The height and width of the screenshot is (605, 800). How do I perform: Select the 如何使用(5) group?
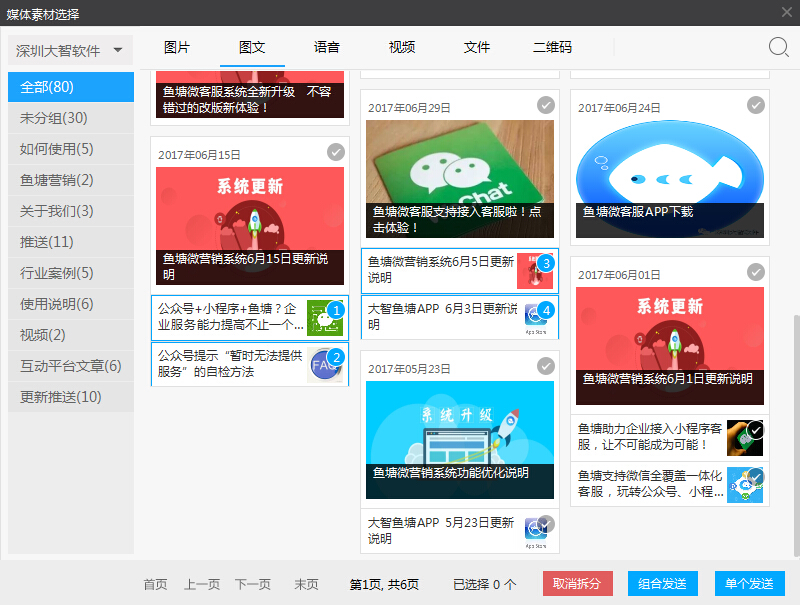(71, 149)
